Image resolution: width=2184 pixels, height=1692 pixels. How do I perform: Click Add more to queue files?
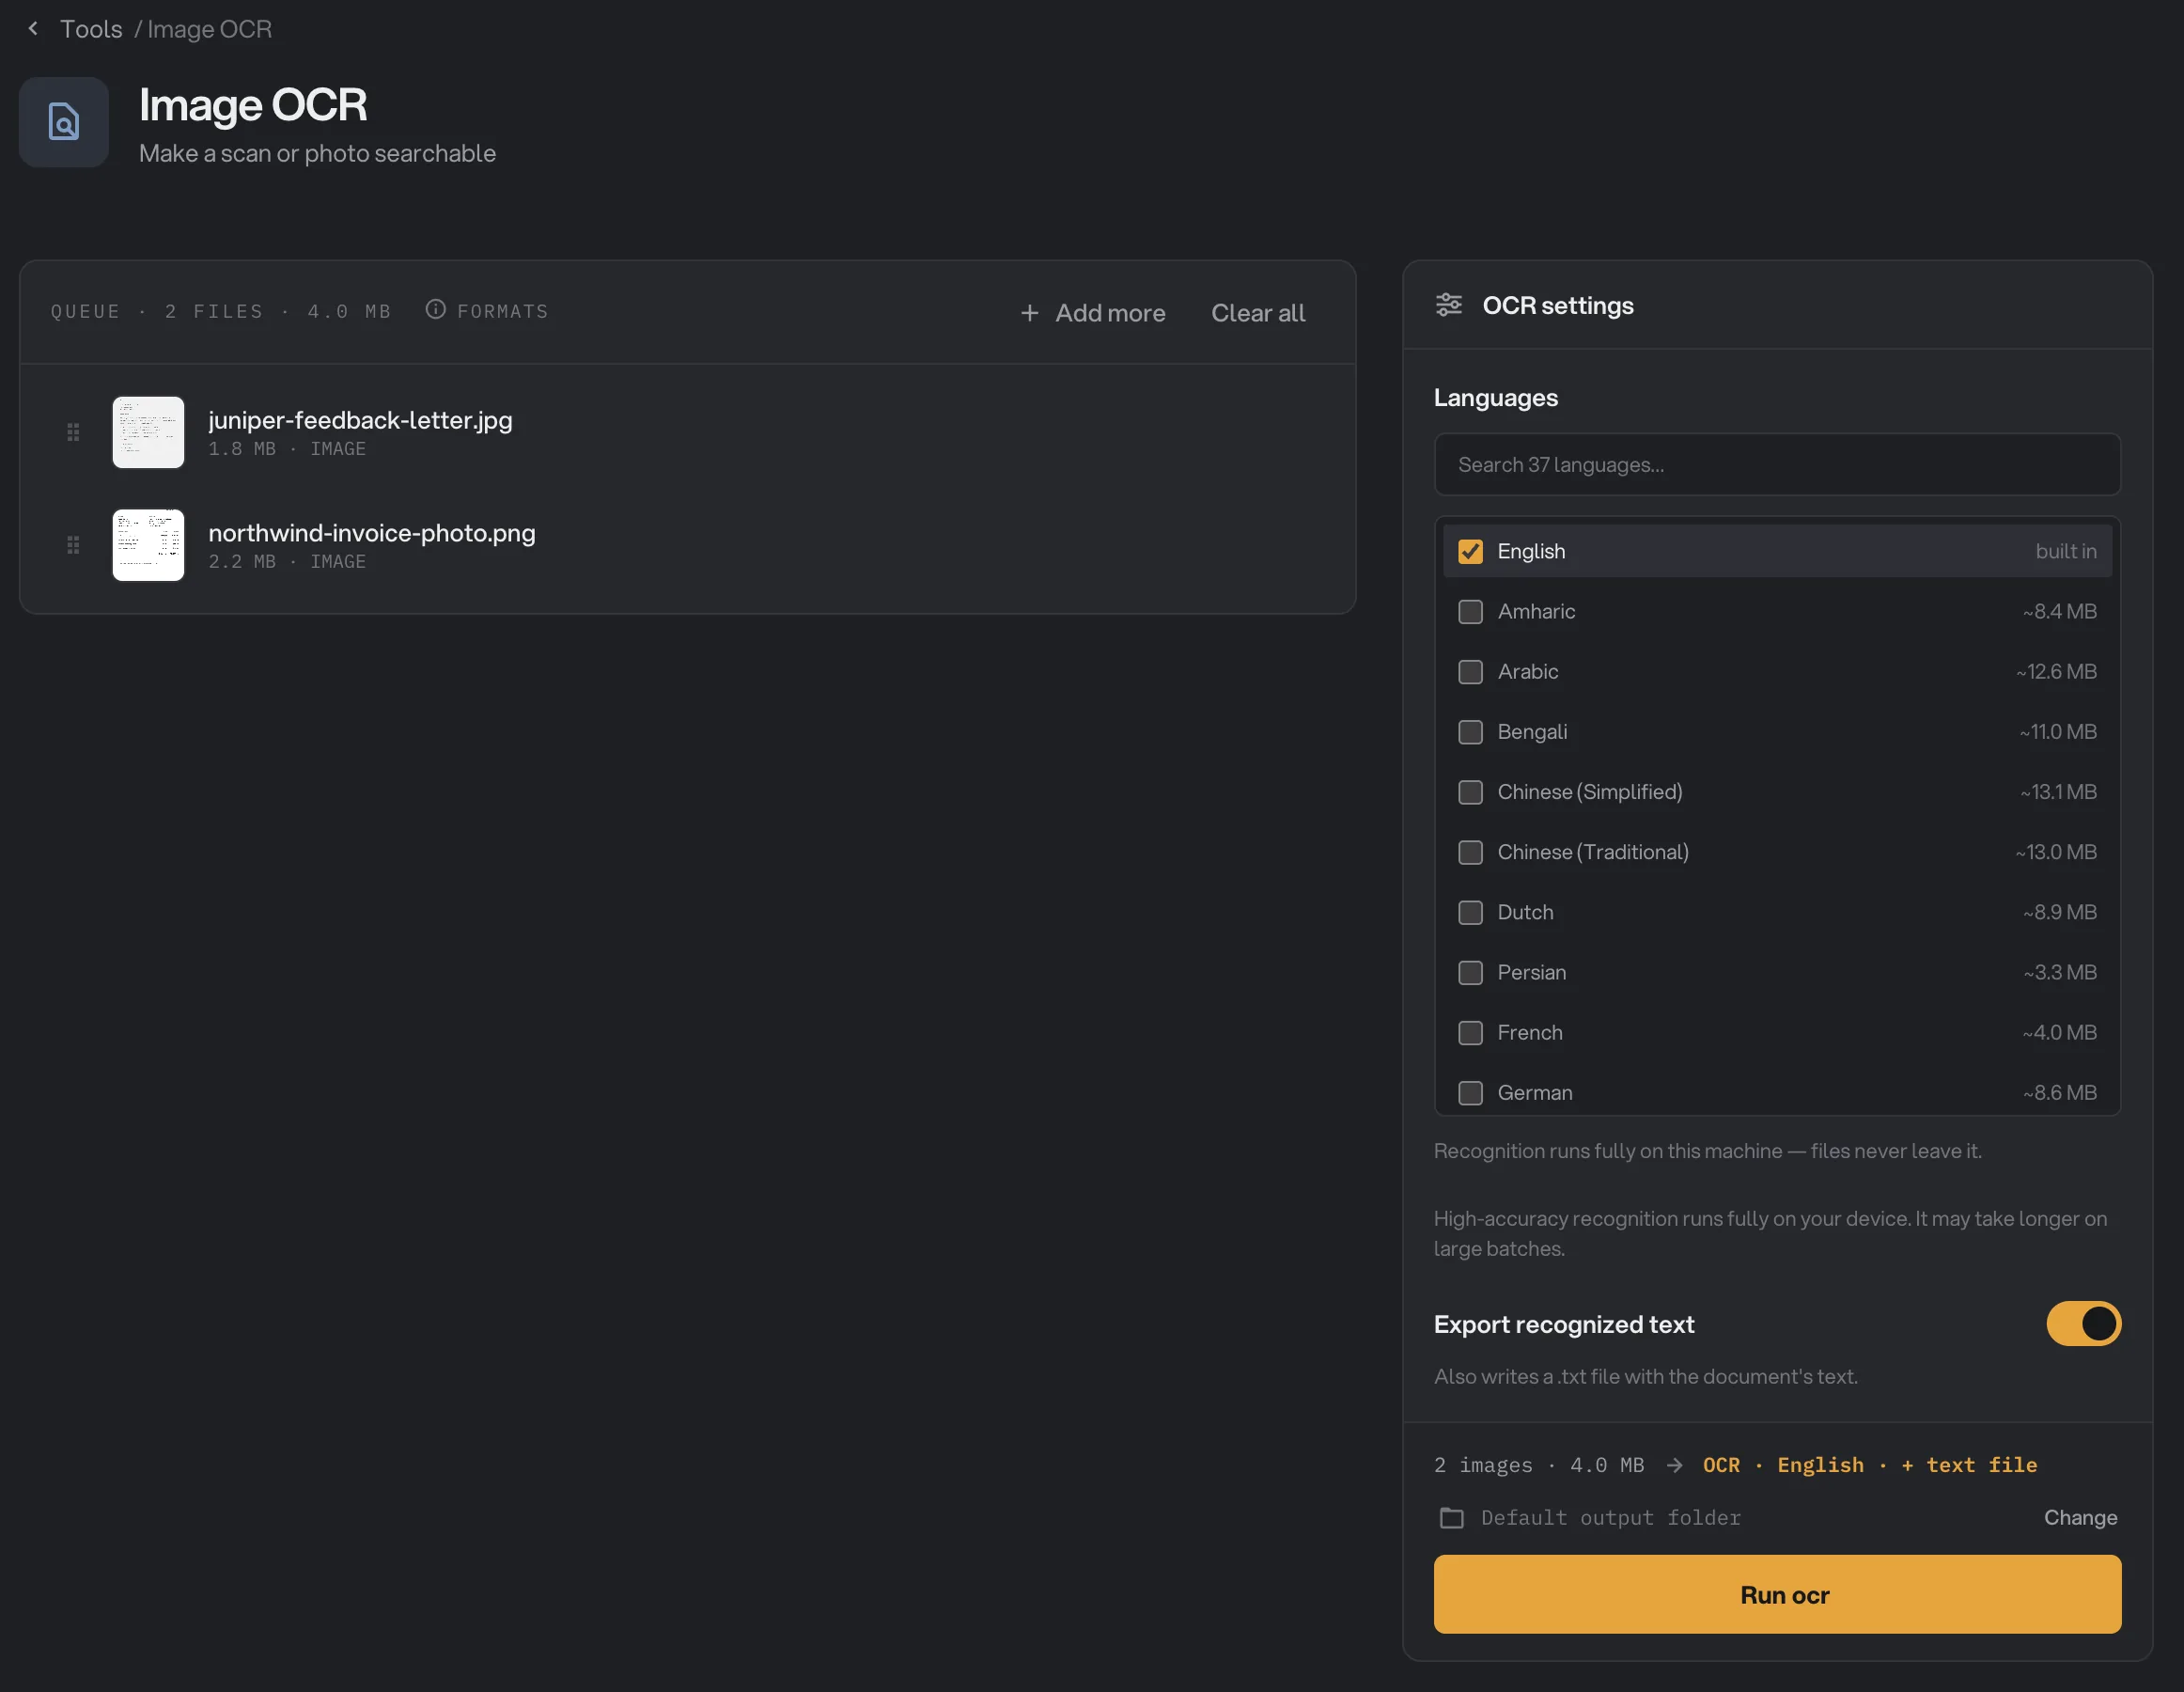click(x=1093, y=313)
